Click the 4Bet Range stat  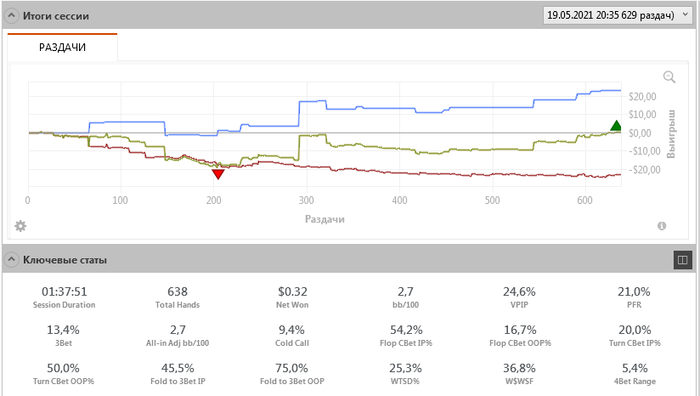click(x=635, y=374)
